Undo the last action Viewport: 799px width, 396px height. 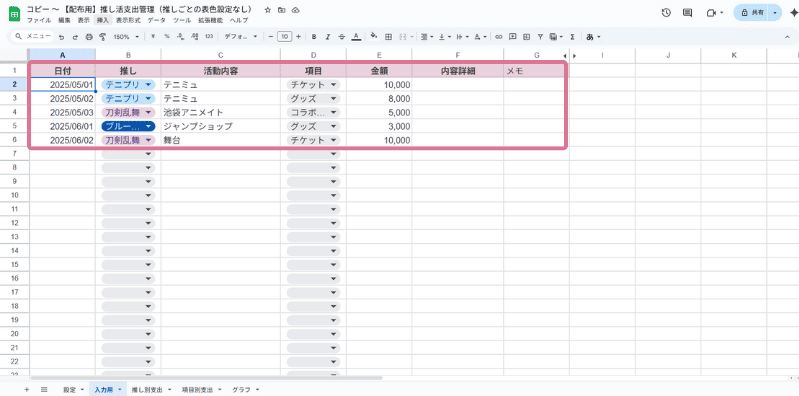(x=62, y=37)
